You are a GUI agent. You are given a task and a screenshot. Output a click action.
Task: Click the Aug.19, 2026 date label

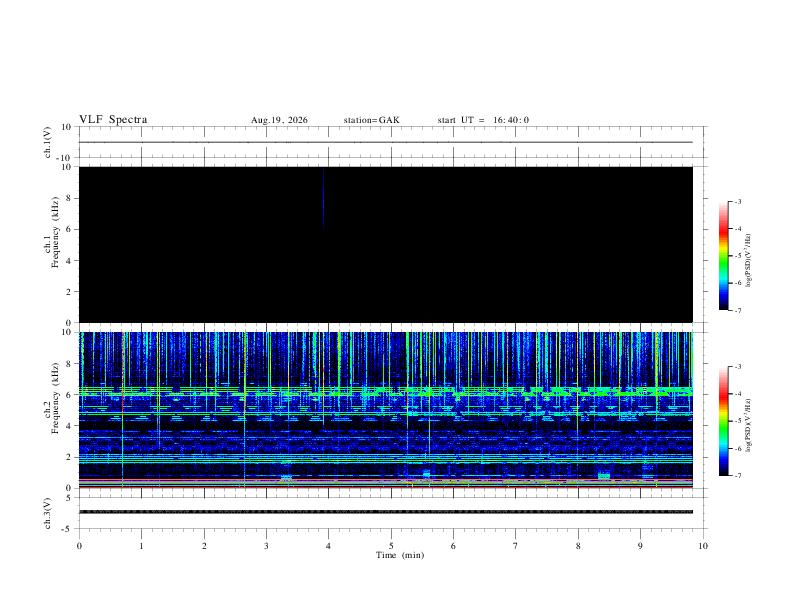pyautogui.click(x=279, y=120)
